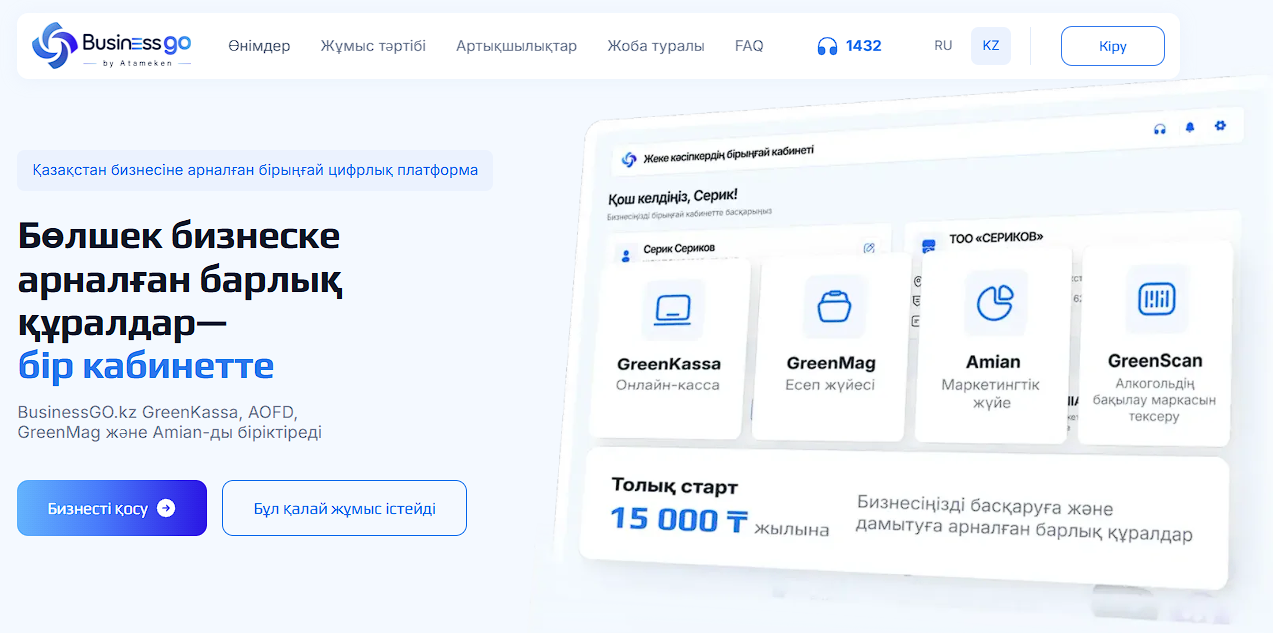1273x633 pixels.
Task: Click the бір кабинетте blue heading text
Action: 146,366
